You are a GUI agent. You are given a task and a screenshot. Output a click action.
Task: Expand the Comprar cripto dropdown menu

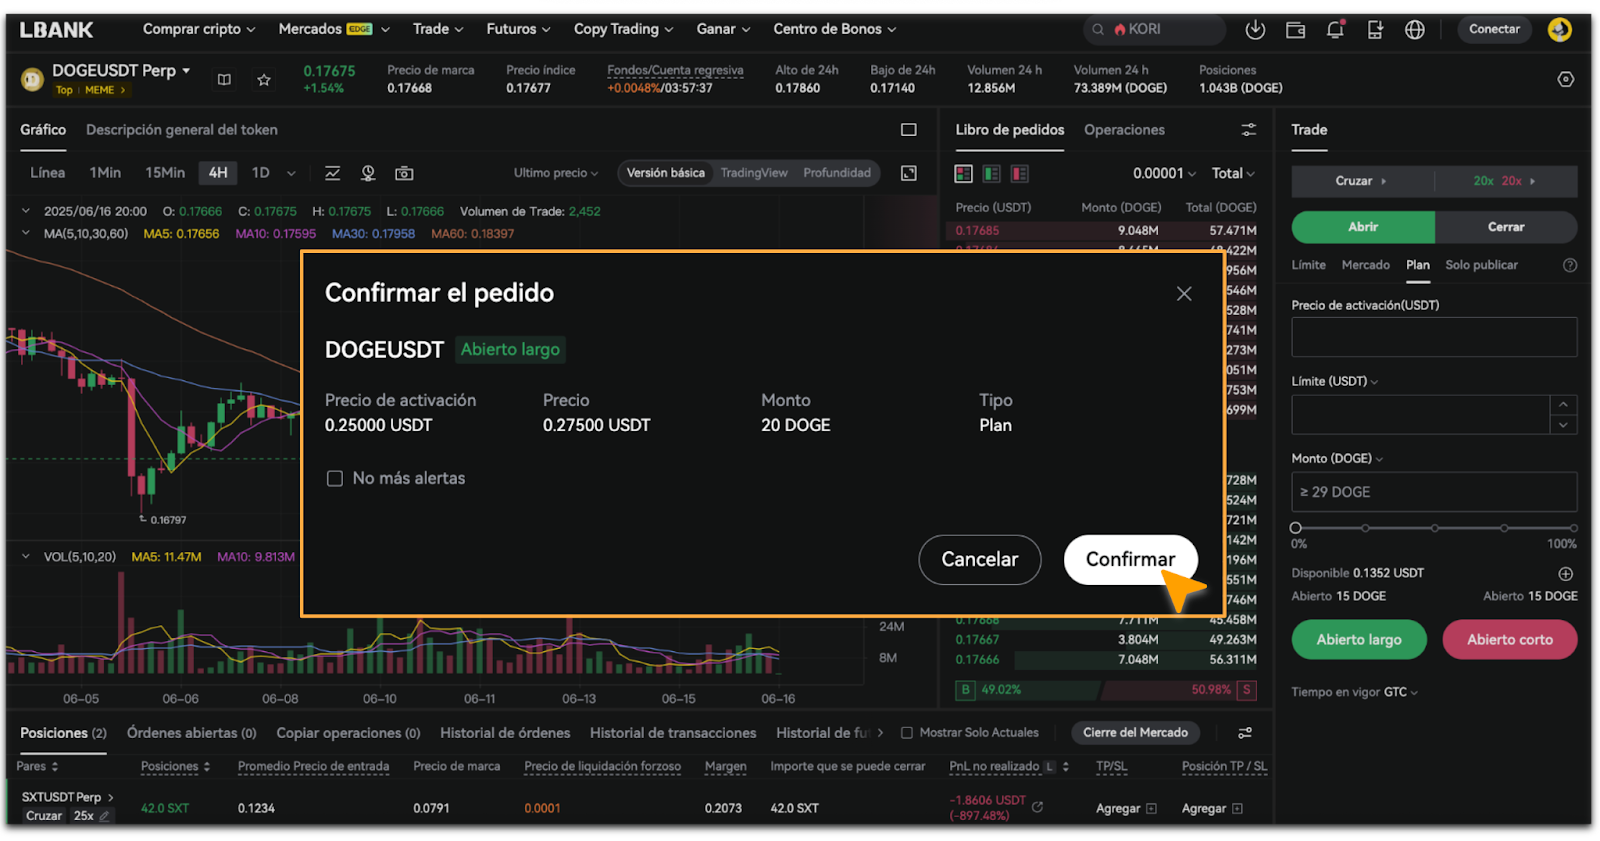tap(198, 29)
